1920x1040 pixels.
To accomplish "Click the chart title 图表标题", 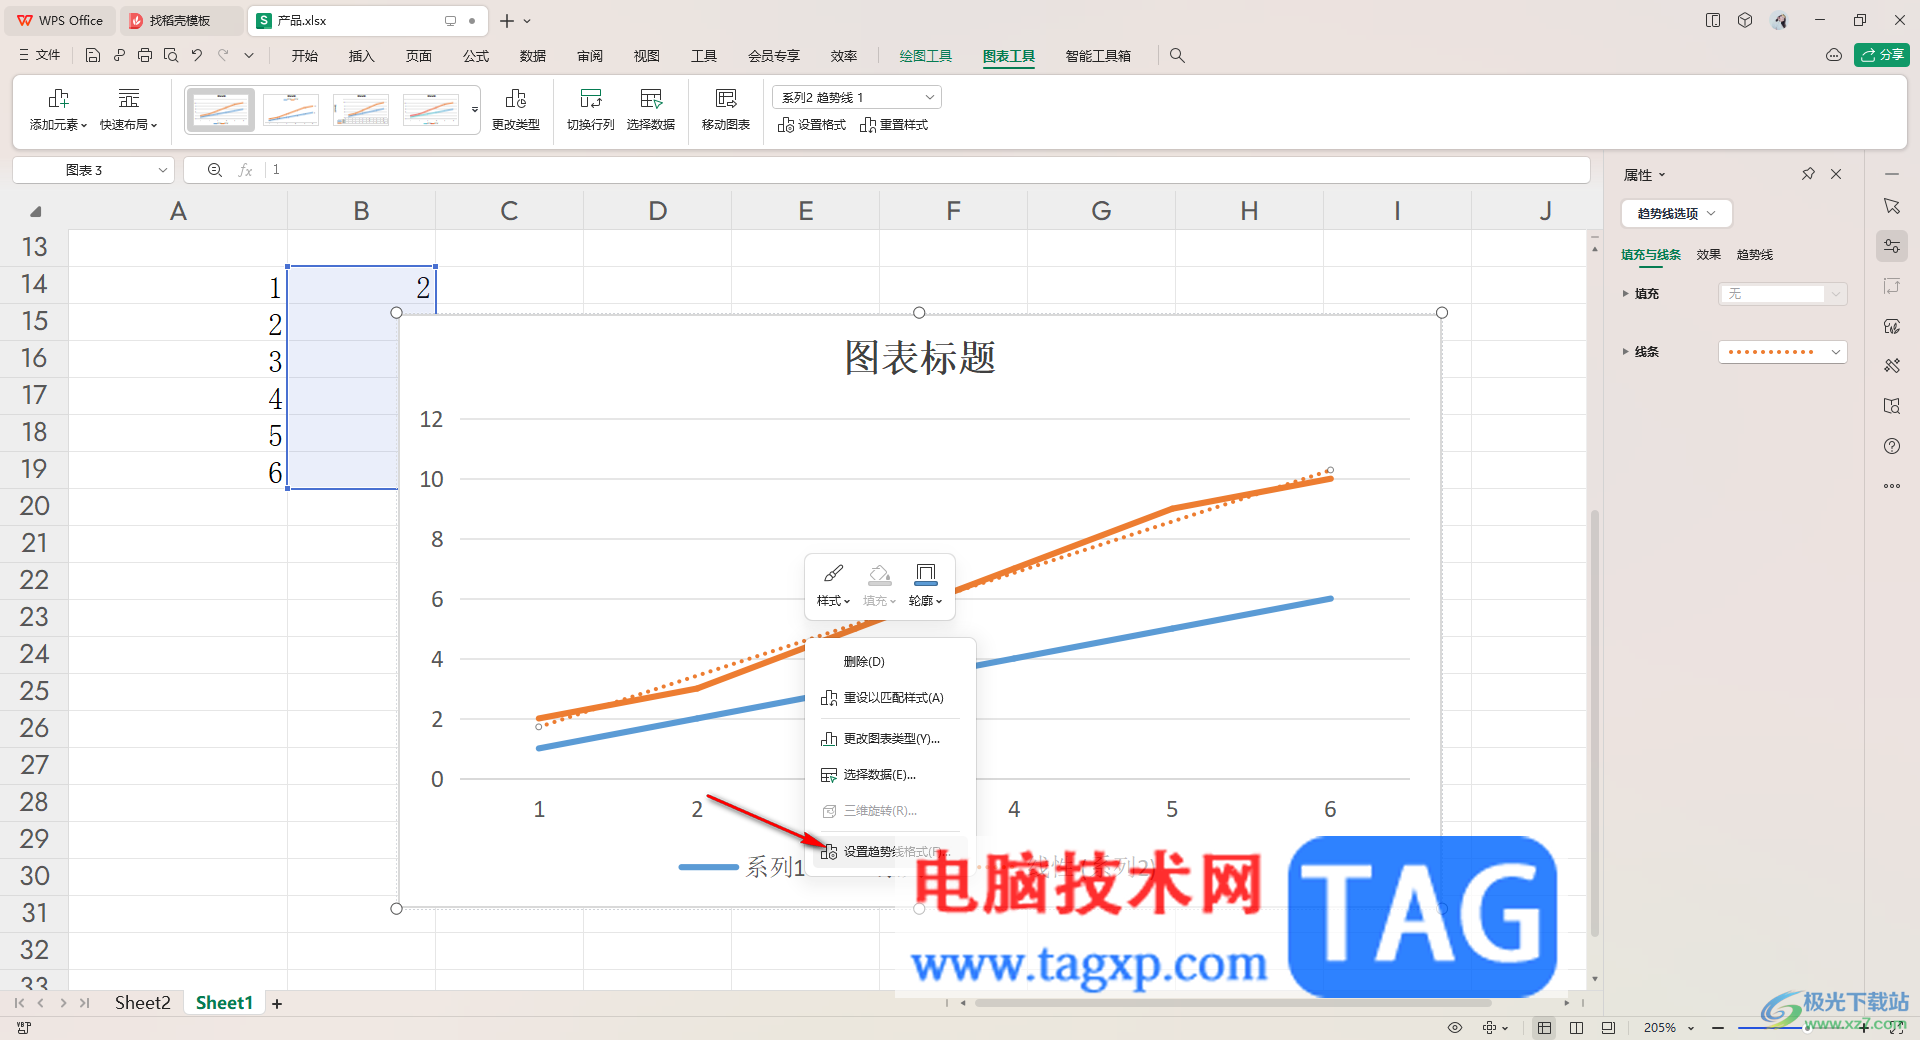I will click(x=920, y=358).
